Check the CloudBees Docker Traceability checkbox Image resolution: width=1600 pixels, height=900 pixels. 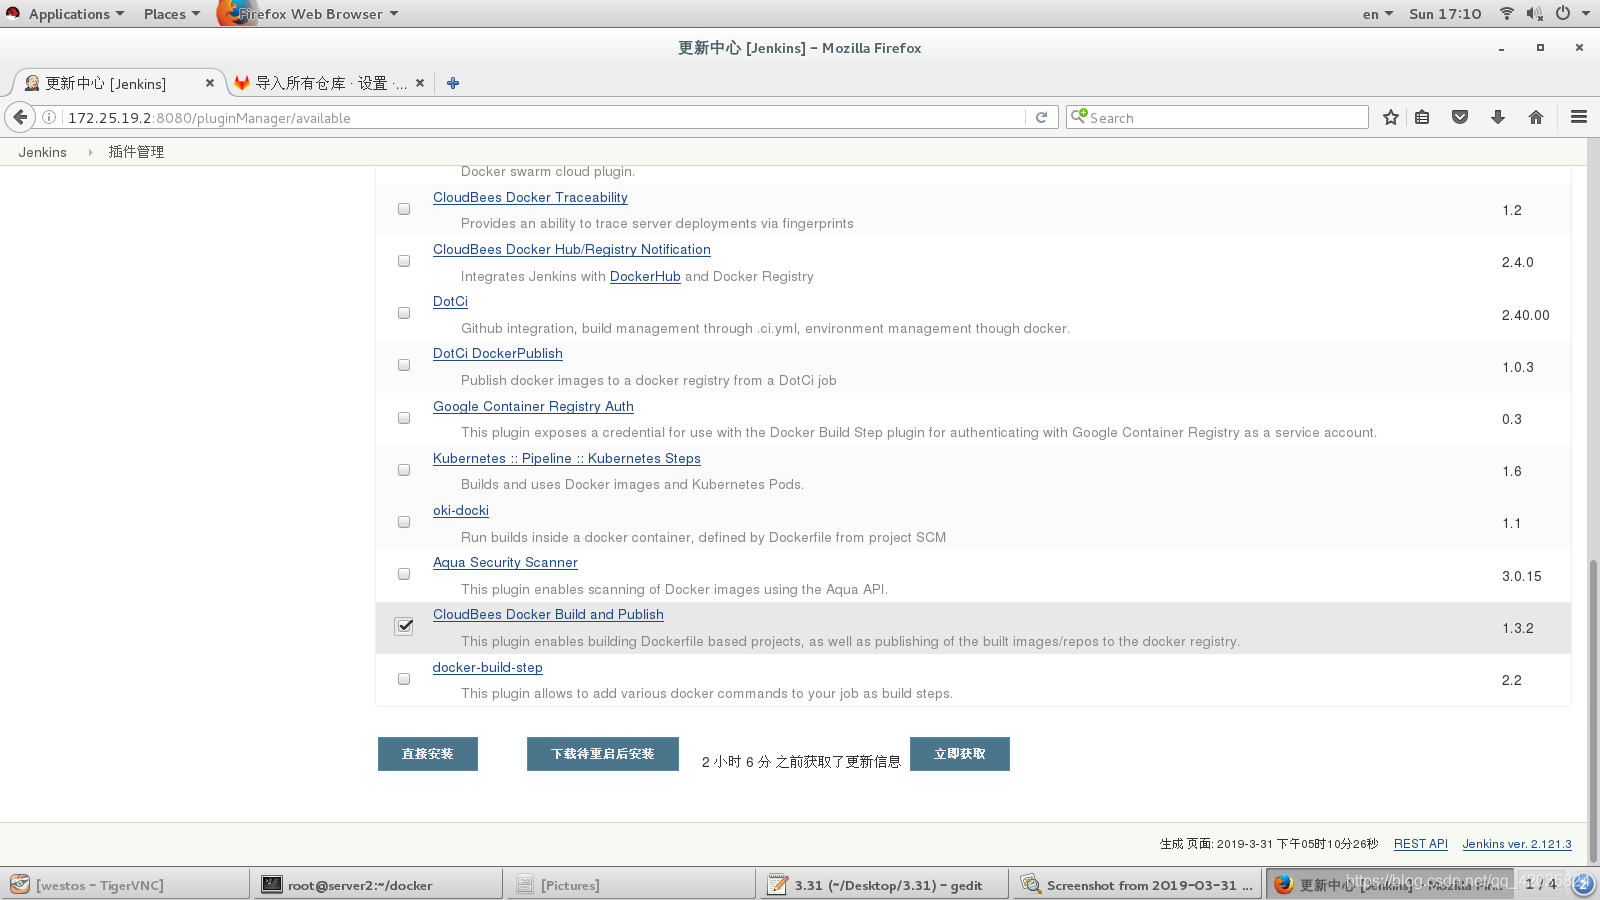404,209
